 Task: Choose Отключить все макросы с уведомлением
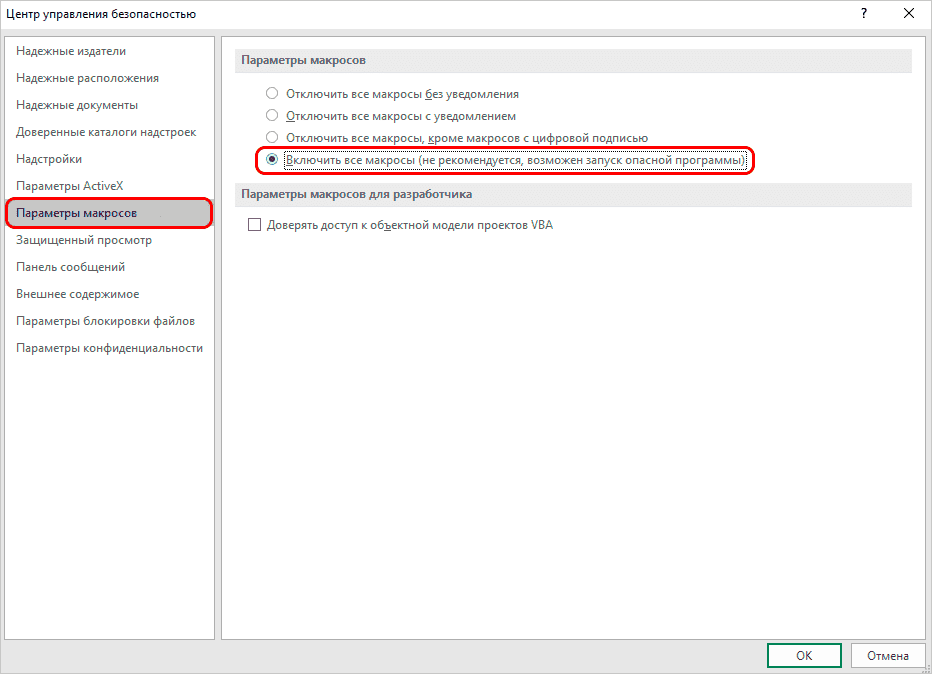click(272, 116)
